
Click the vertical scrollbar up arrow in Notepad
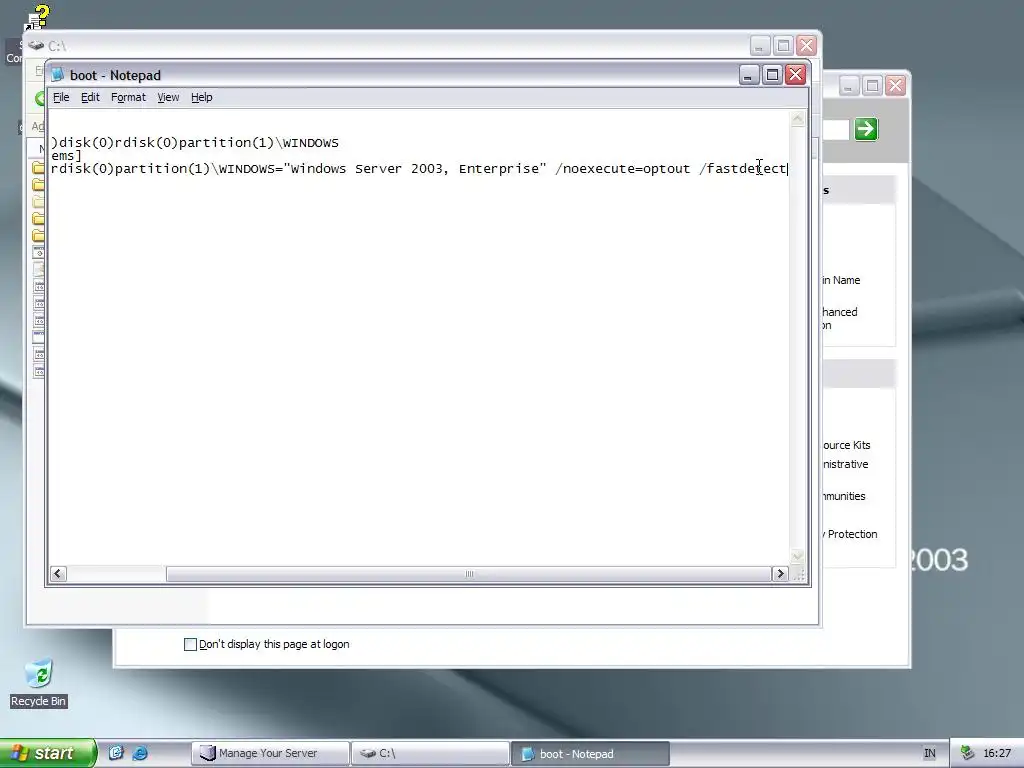click(797, 119)
